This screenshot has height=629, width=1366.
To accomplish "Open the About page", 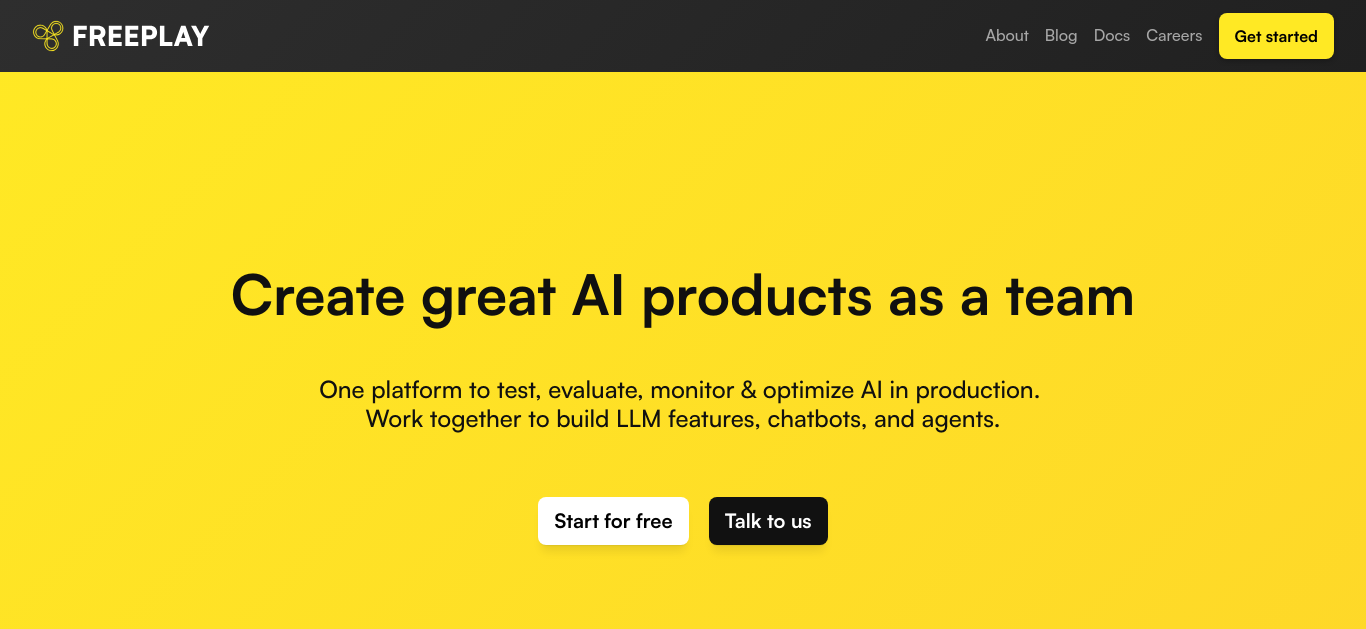I will pos(1007,36).
